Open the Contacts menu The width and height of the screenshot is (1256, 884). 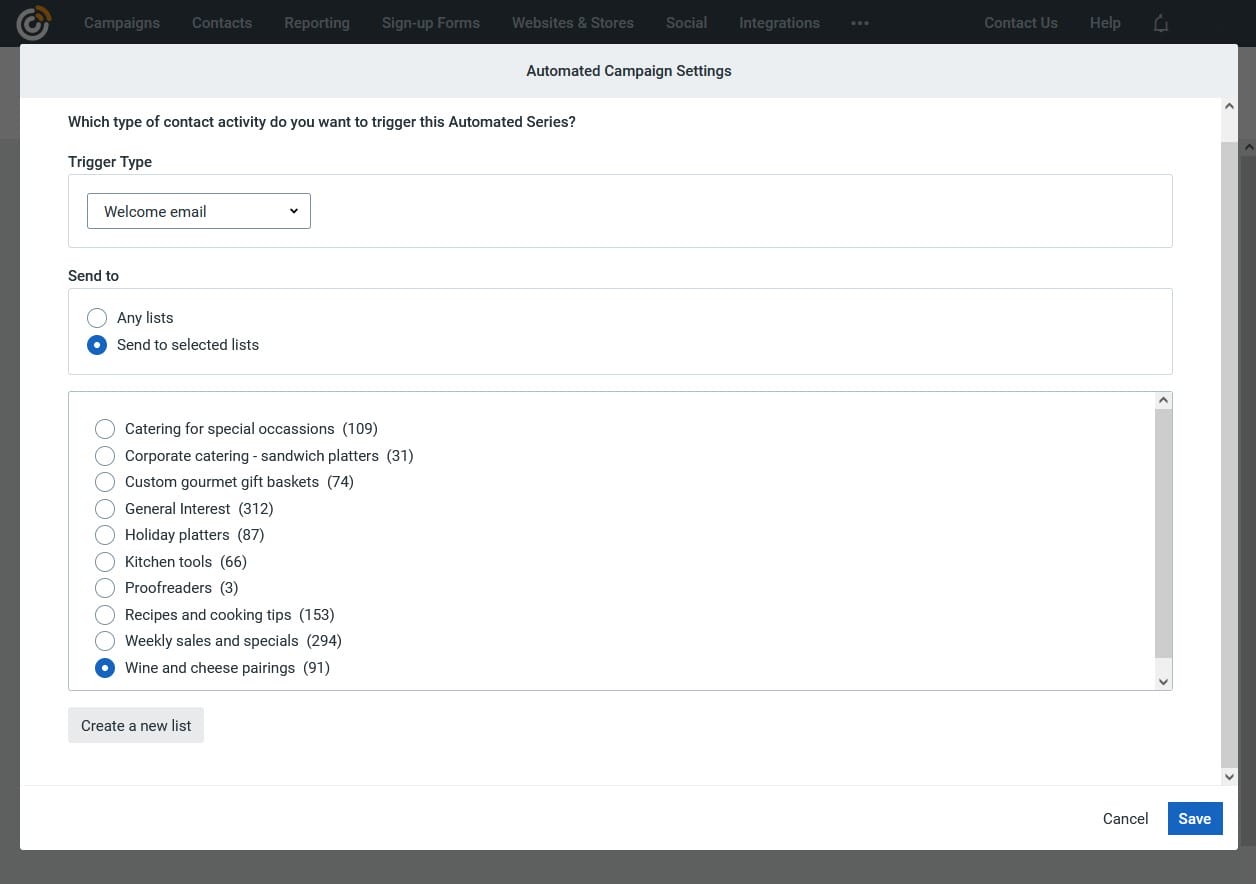221,22
